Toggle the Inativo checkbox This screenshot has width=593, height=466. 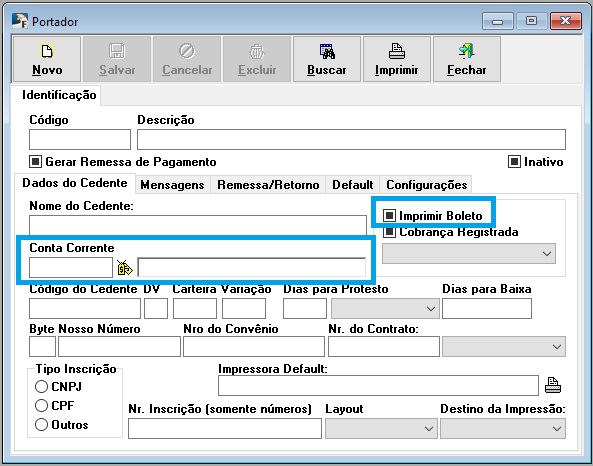point(514,162)
